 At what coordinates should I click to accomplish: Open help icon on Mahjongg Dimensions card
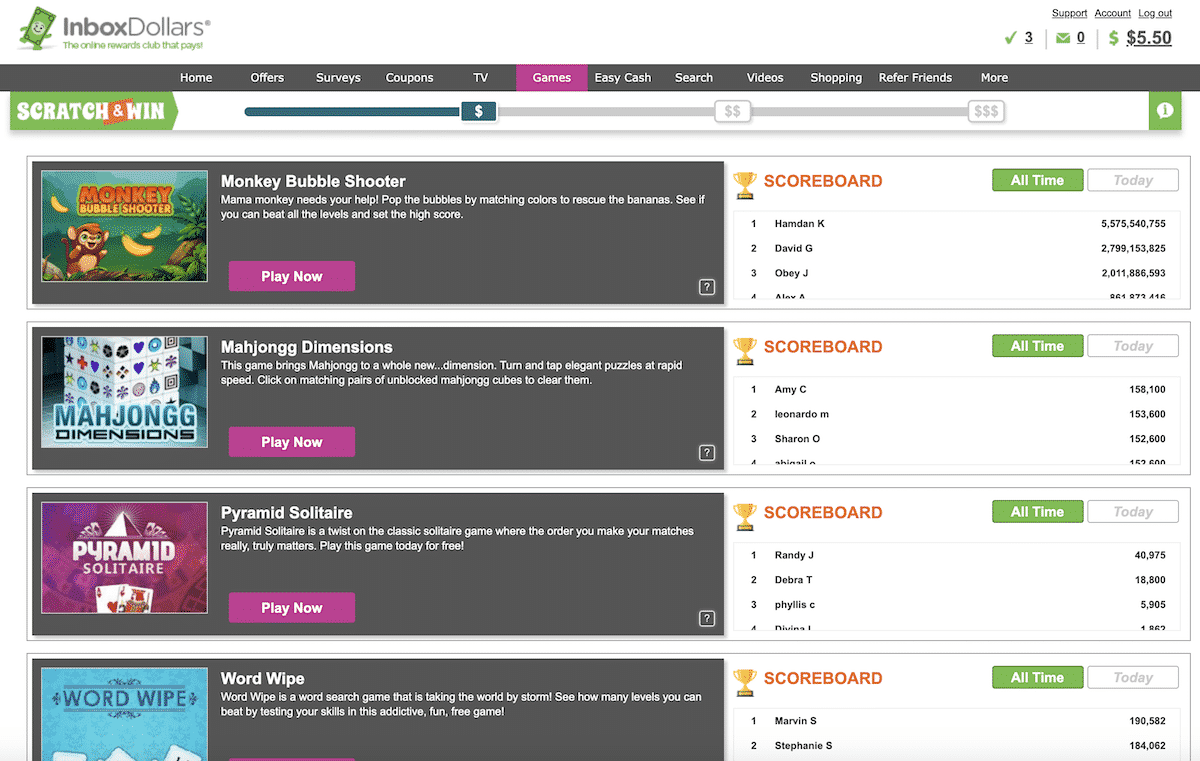pos(707,453)
